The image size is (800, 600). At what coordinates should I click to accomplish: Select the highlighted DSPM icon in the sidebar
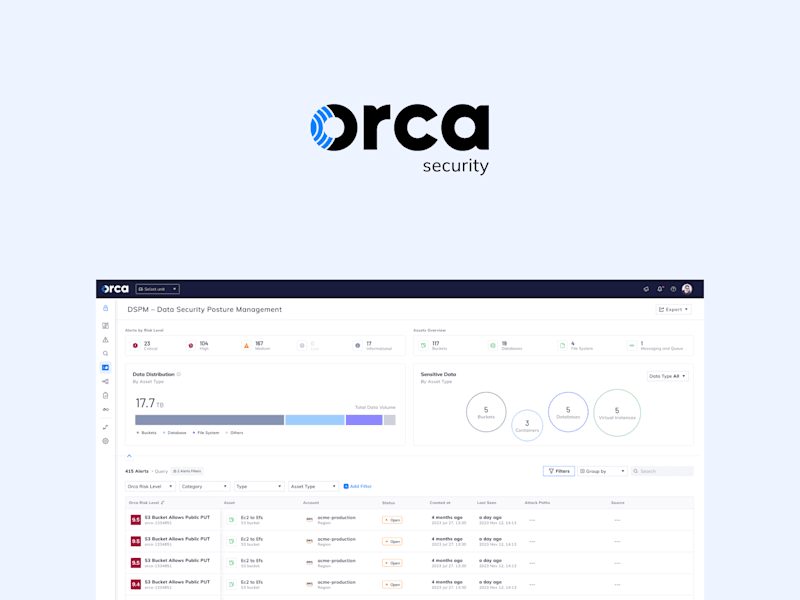[106, 367]
